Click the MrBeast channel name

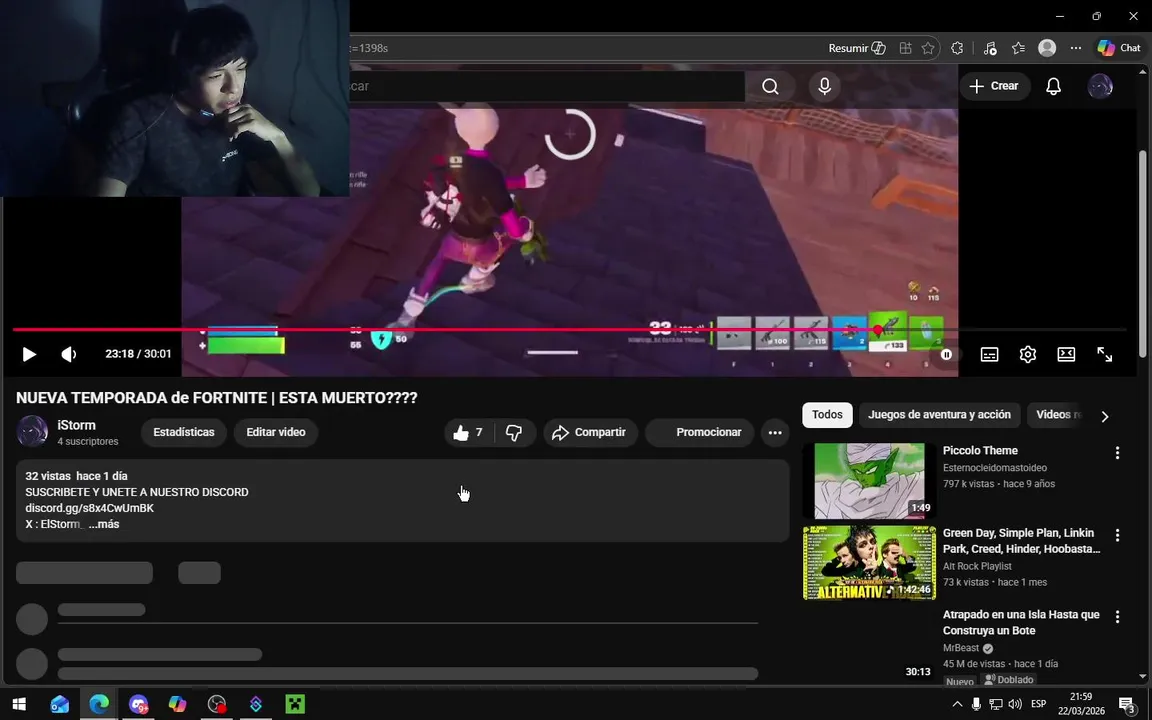961,648
